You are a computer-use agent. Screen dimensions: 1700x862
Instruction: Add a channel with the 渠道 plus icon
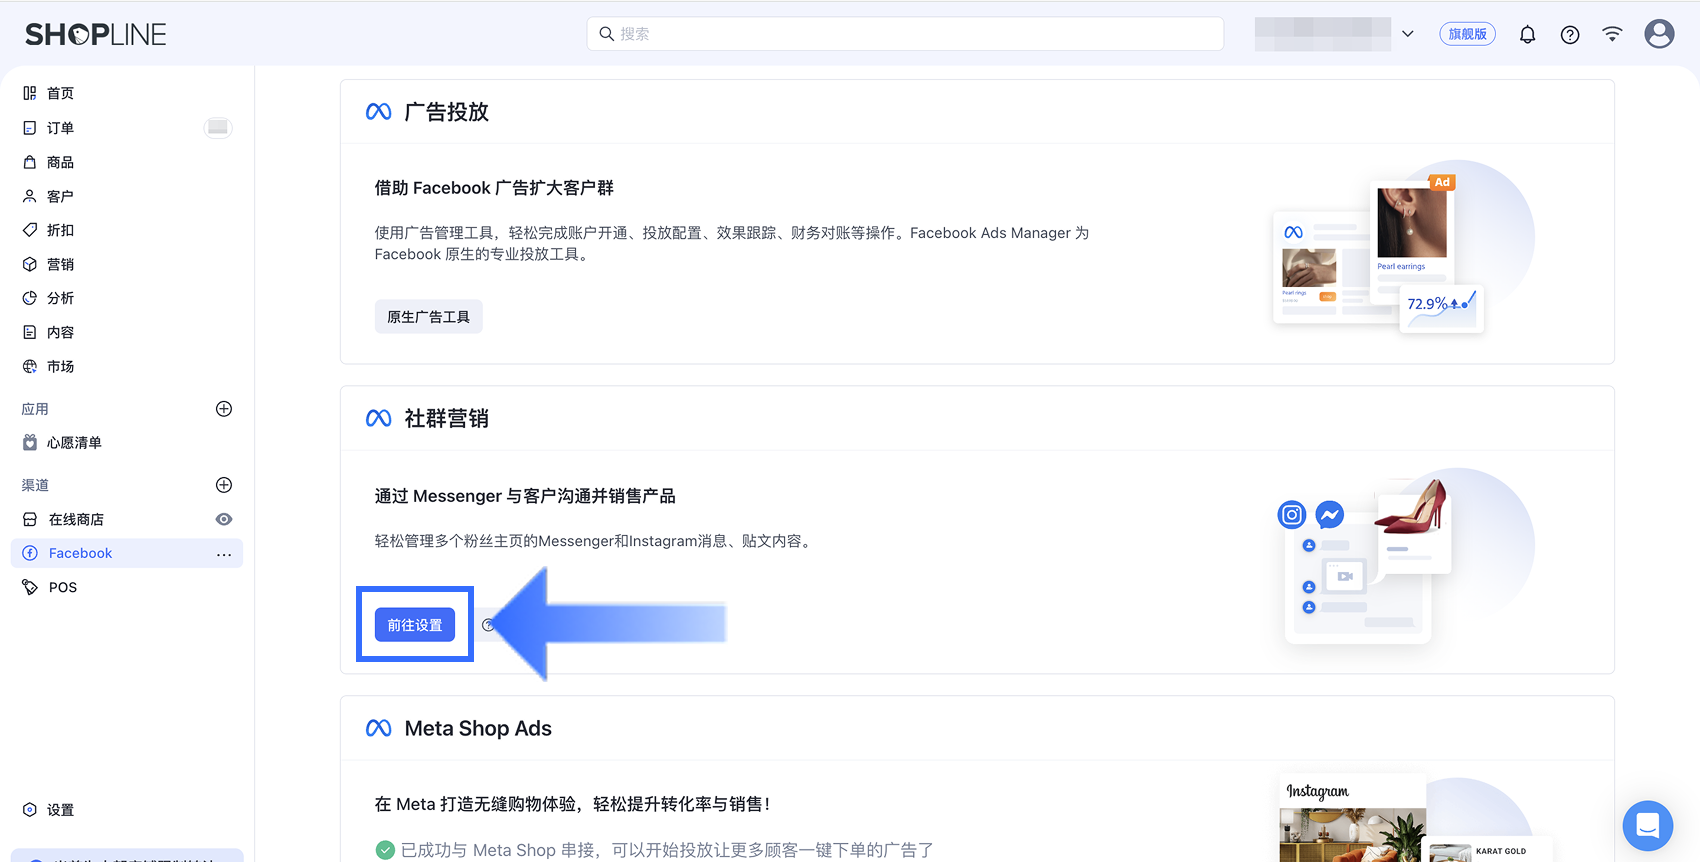click(x=224, y=485)
